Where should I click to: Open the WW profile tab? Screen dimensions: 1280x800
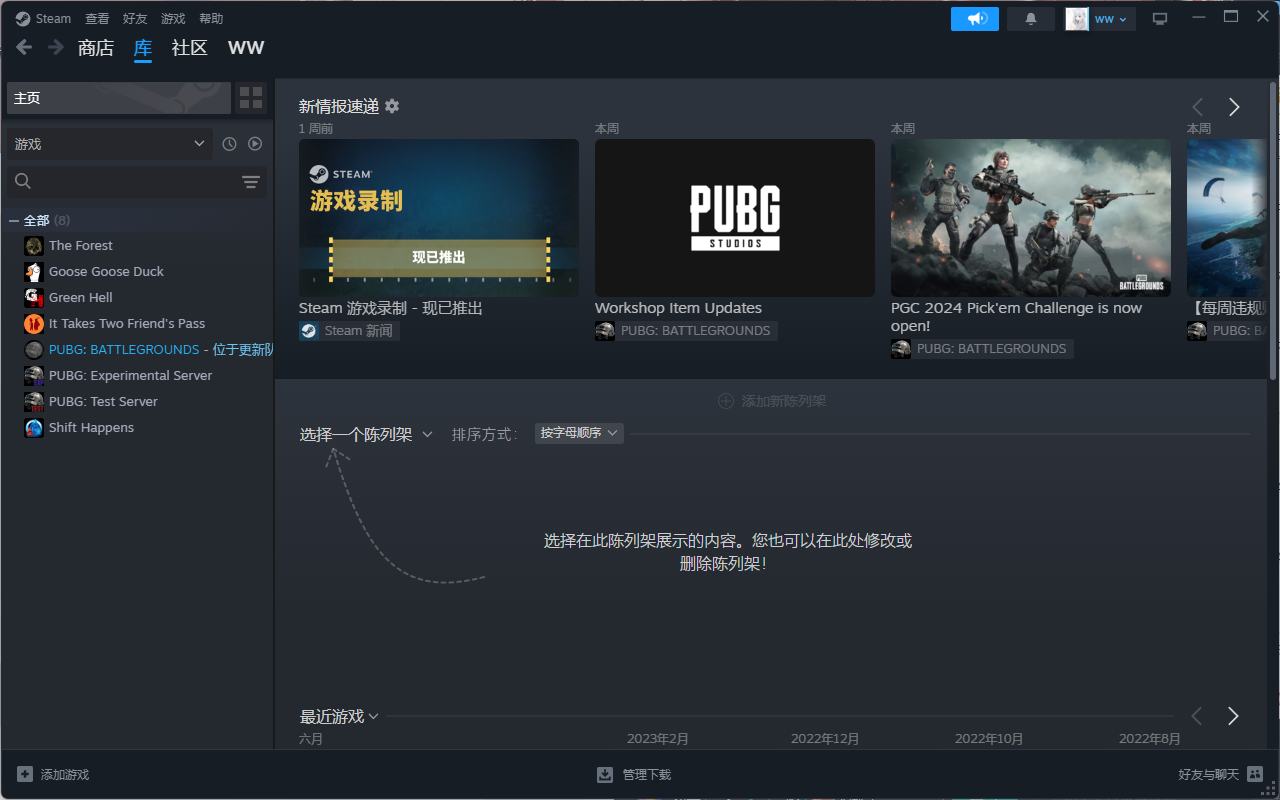[x=246, y=48]
